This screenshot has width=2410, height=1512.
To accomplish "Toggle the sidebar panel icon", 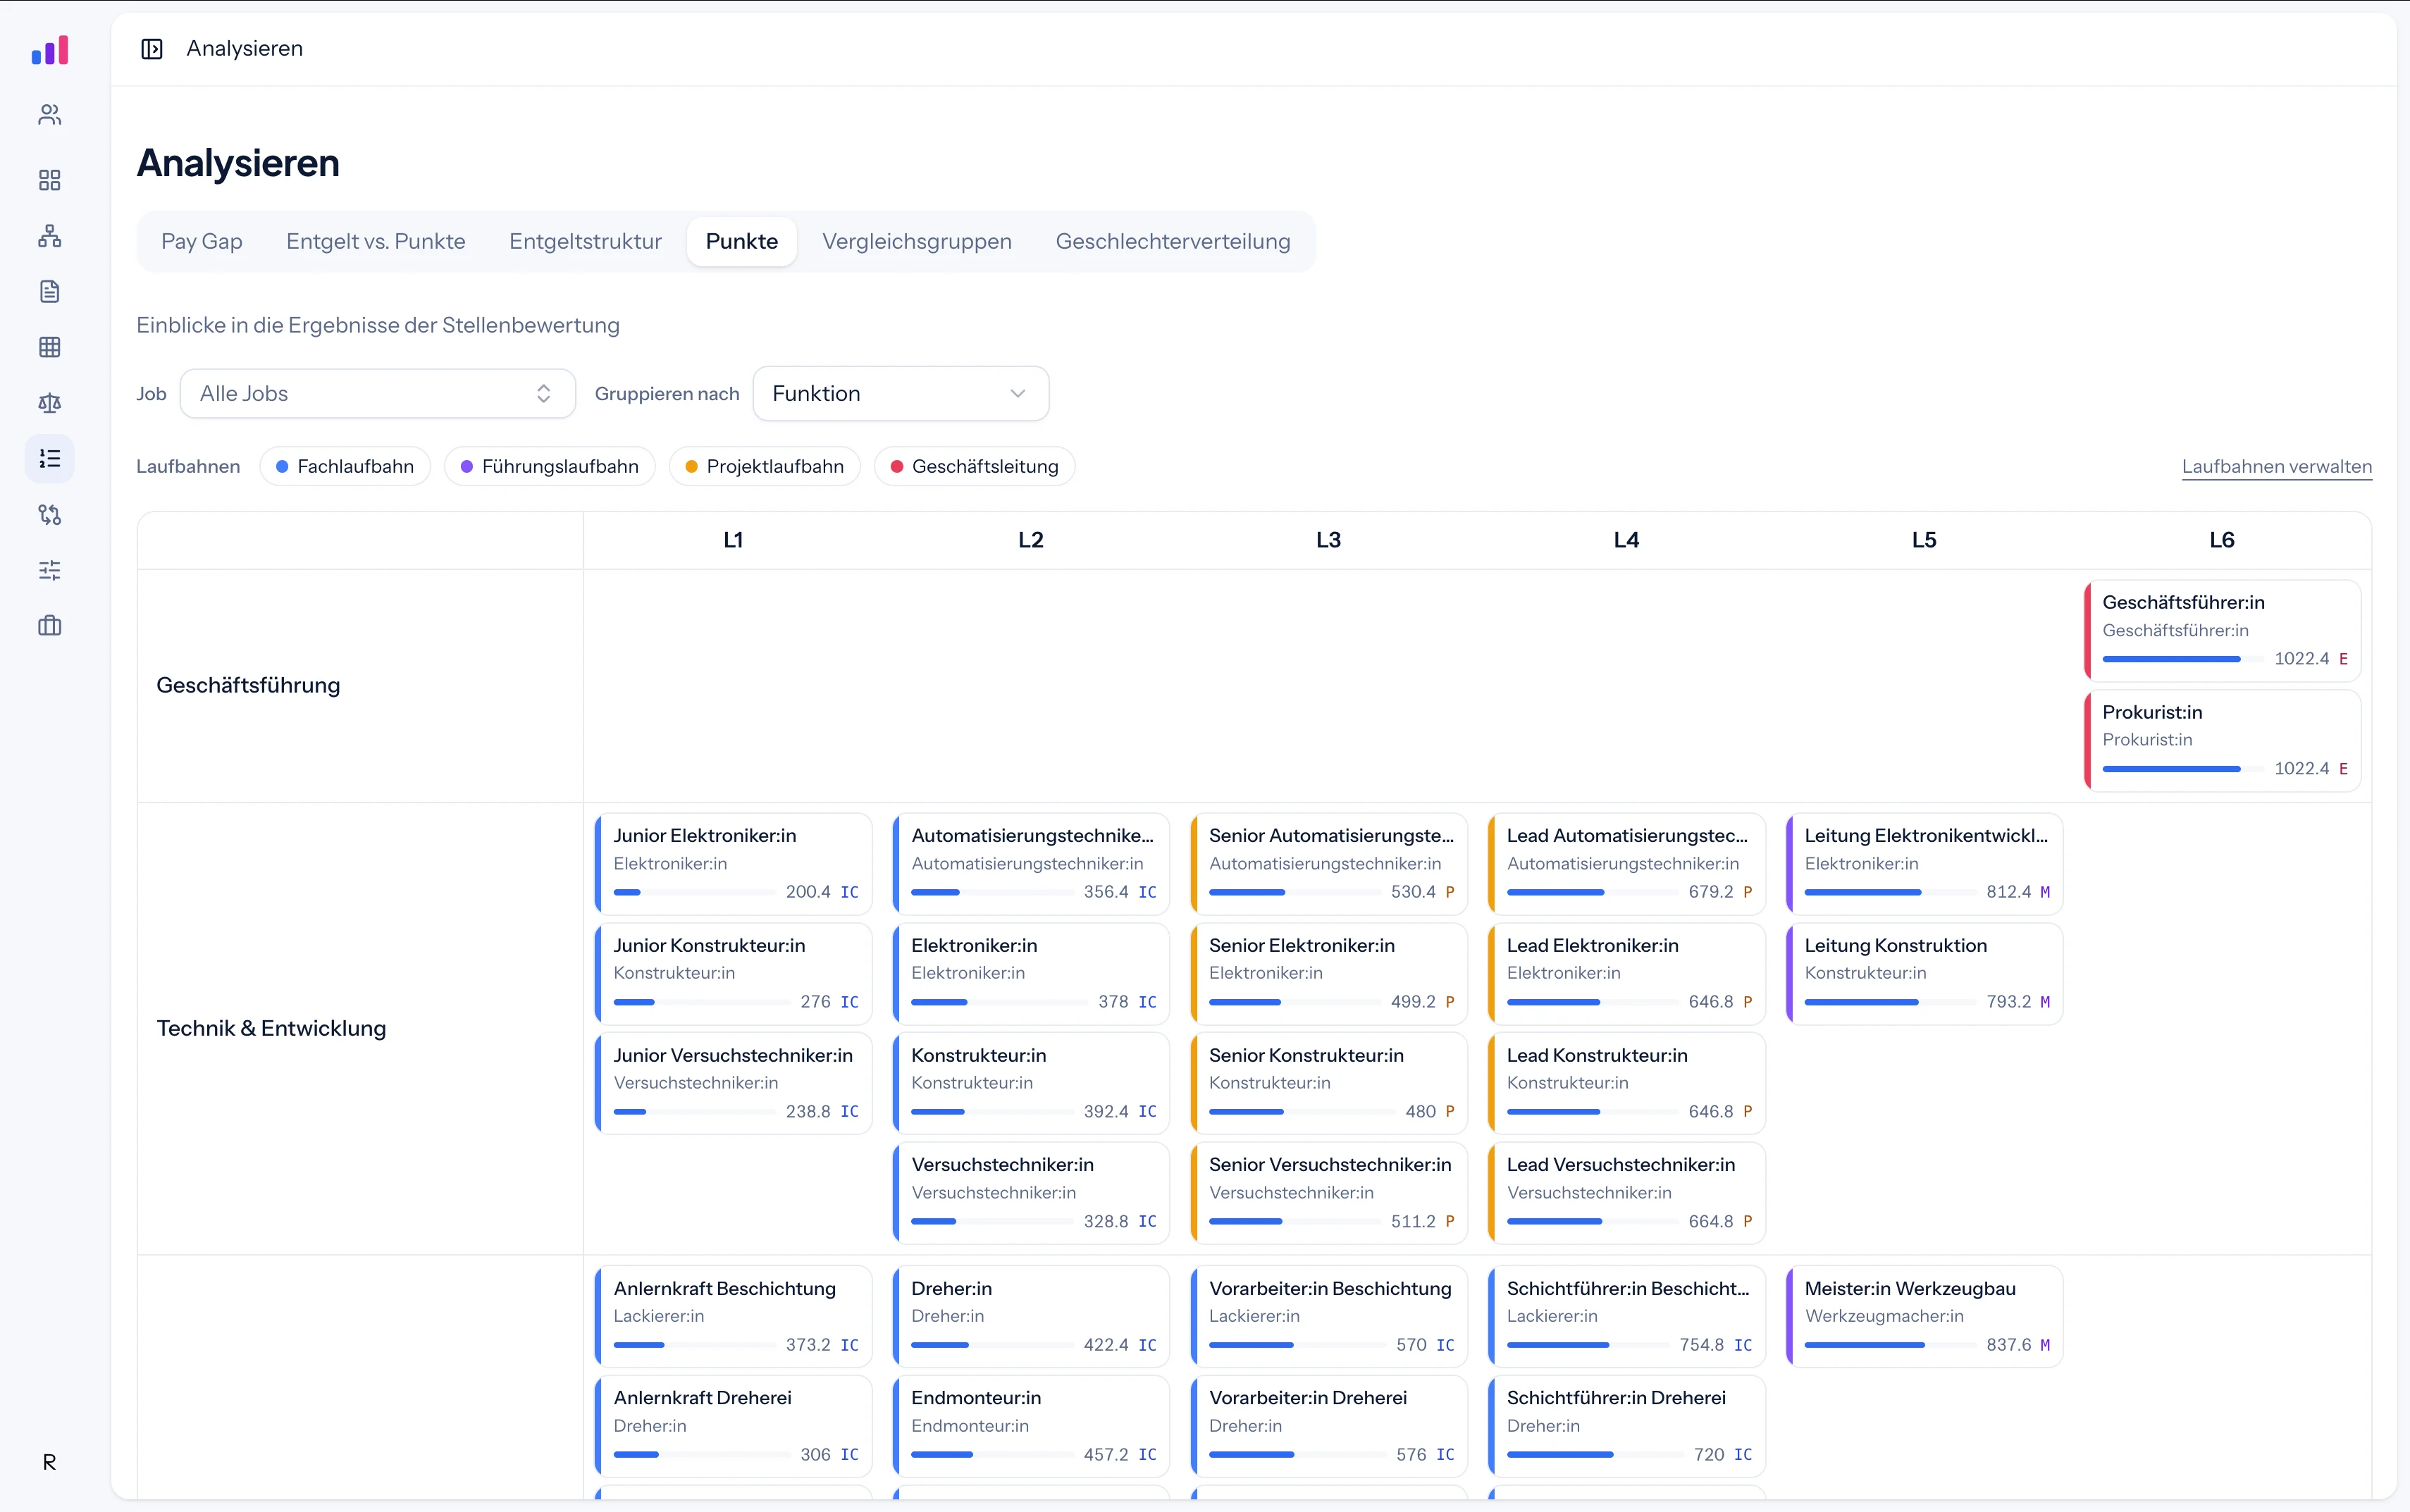I will 152,49.
